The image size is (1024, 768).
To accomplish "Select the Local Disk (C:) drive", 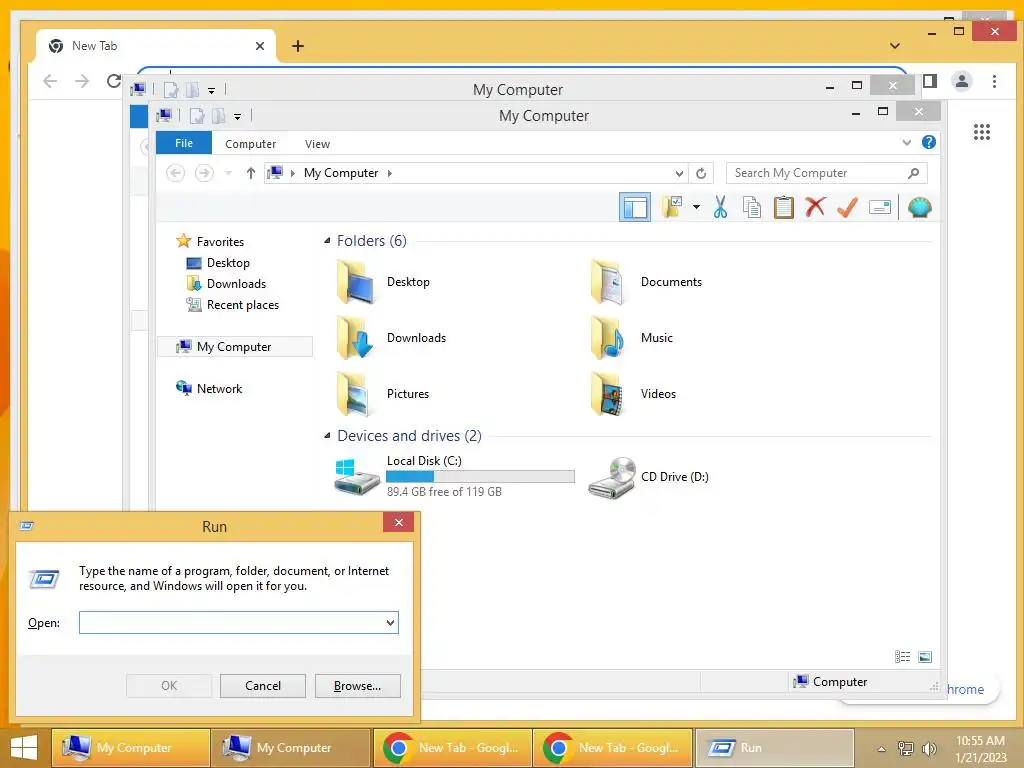I will coord(455,477).
